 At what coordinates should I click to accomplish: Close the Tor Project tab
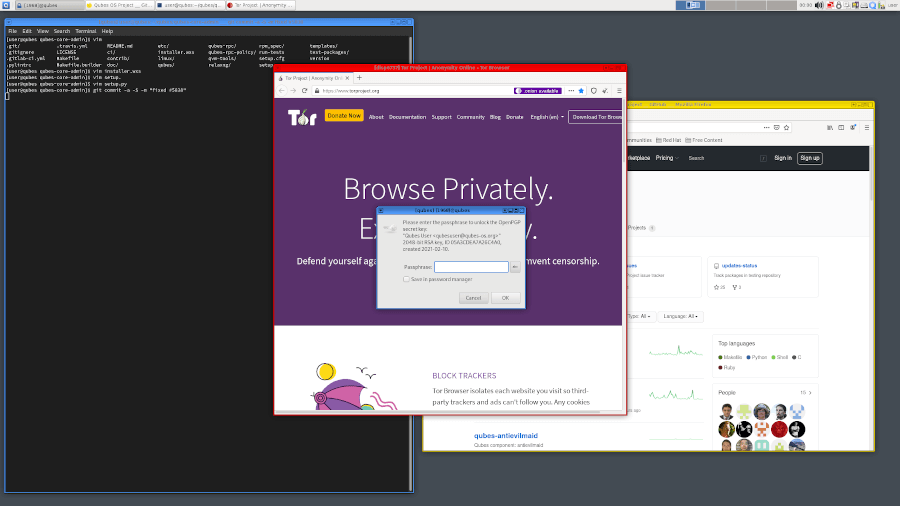347,78
